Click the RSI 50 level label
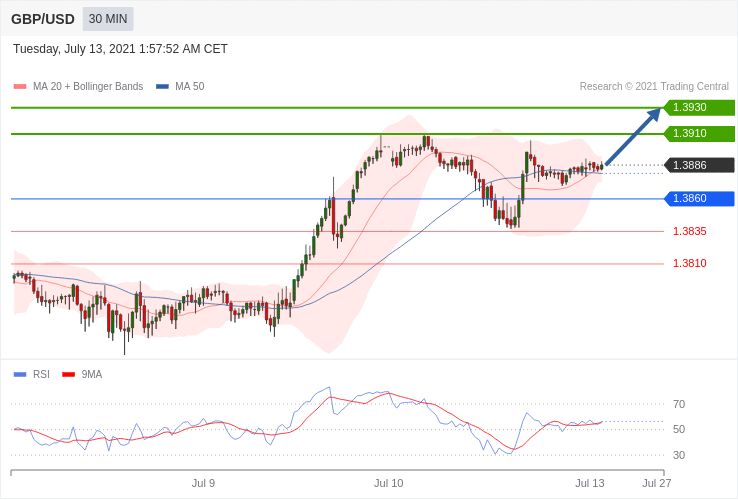The width and height of the screenshot is (738, 500). point(679,429)
